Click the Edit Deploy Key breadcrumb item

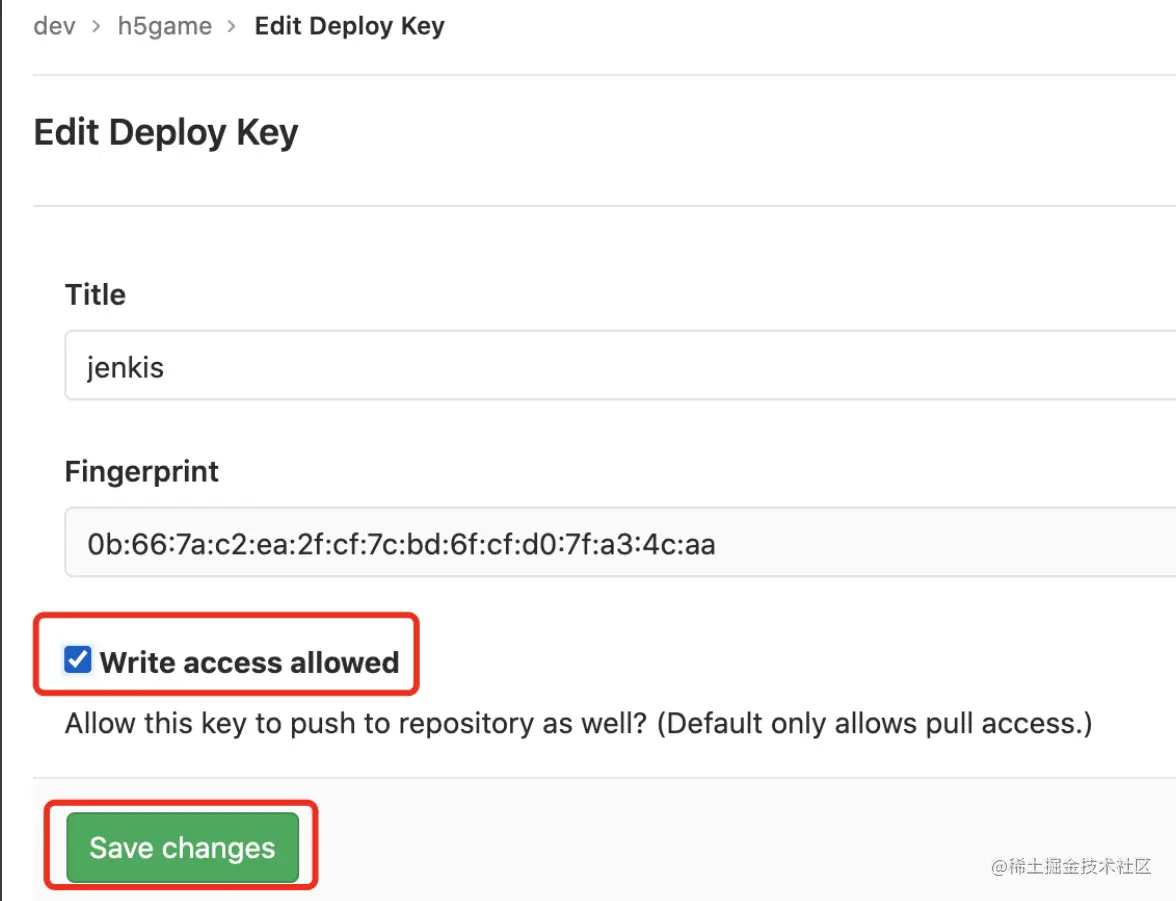pos(349,26)
